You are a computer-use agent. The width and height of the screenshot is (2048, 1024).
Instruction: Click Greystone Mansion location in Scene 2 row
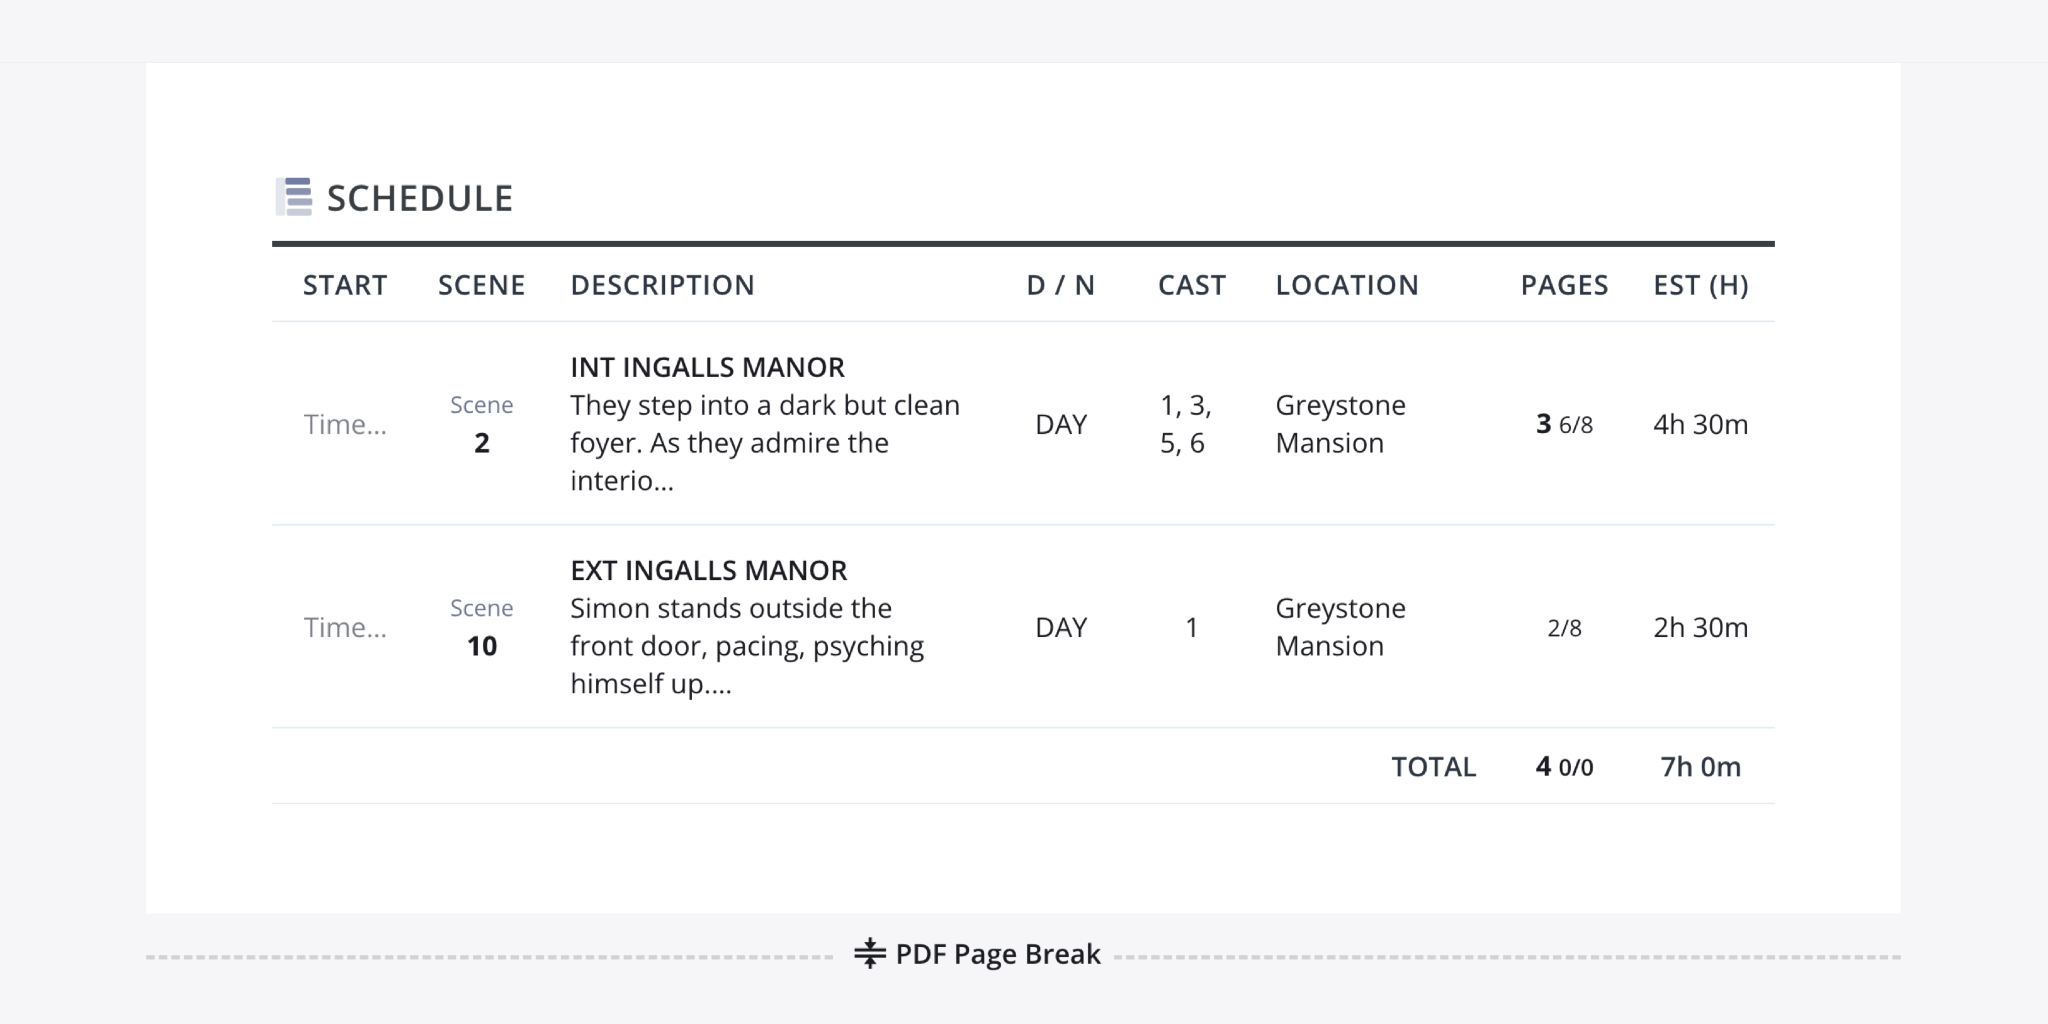1340,424
